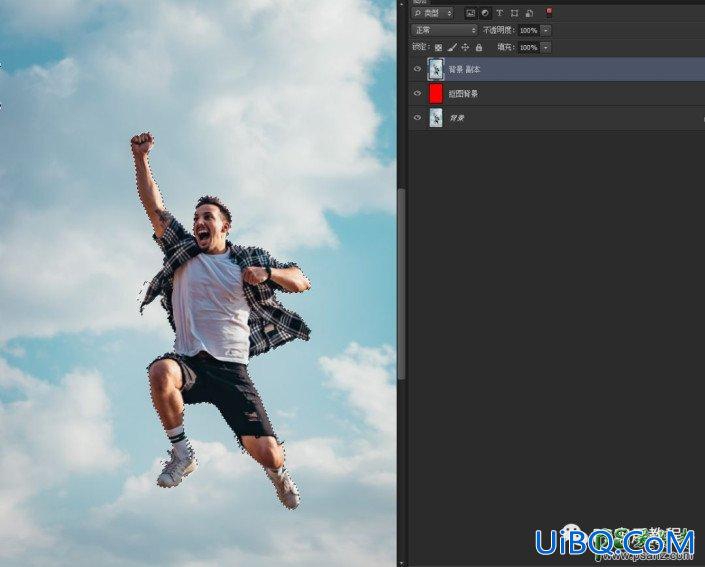The width and height of the screenshot is (705, 567).
Task: Filter layers by type (T) icon
Action: (500, 13)
